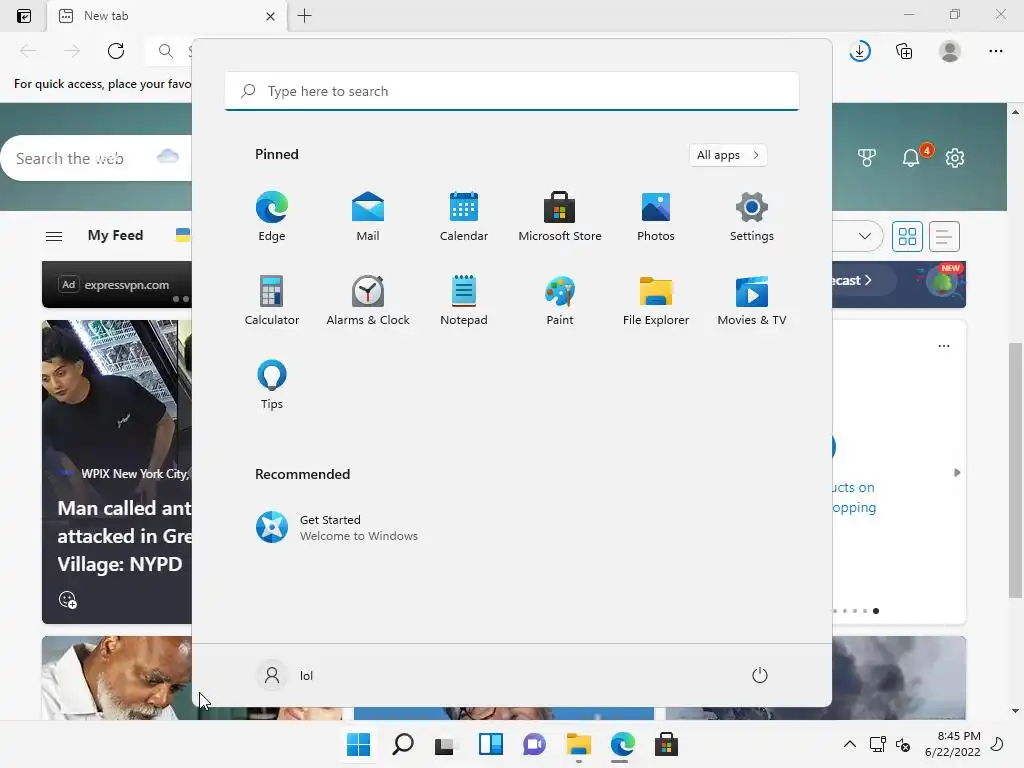
Task: Open taskbar Search
Action: click(402, 744)
